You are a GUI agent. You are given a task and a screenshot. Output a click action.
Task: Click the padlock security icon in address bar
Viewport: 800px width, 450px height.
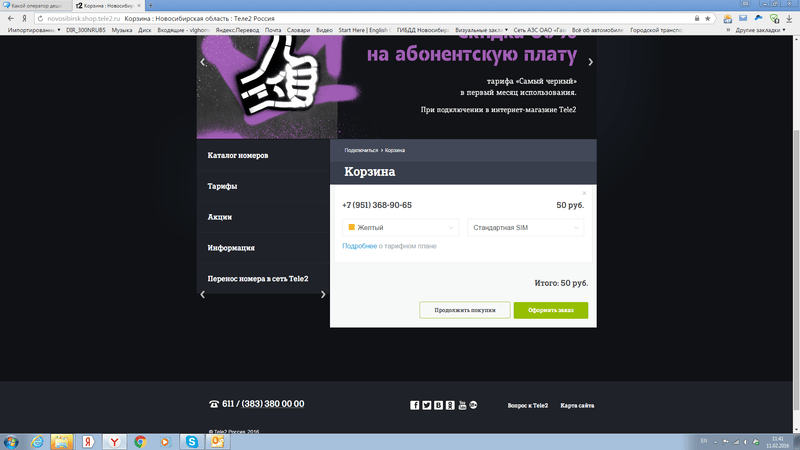pos(697,18)
